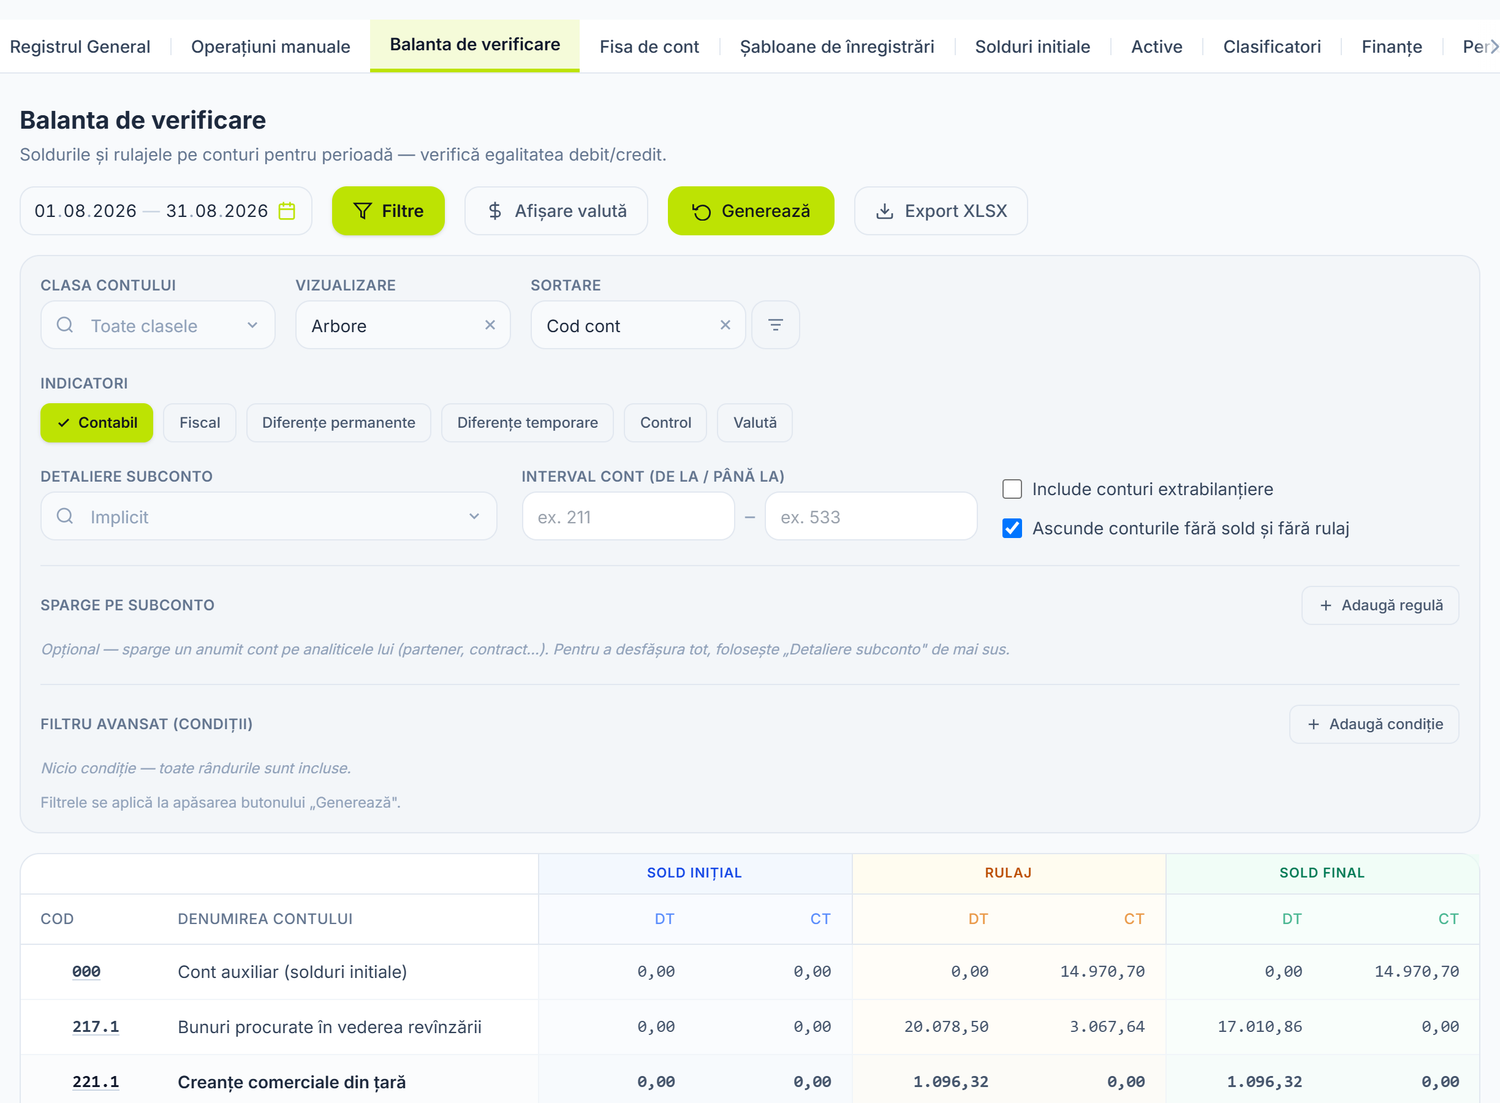Screen dimensions: 1500x1103
Task: Toggle the Fiscal indicator chip
Action: click(x=200, y=423)
